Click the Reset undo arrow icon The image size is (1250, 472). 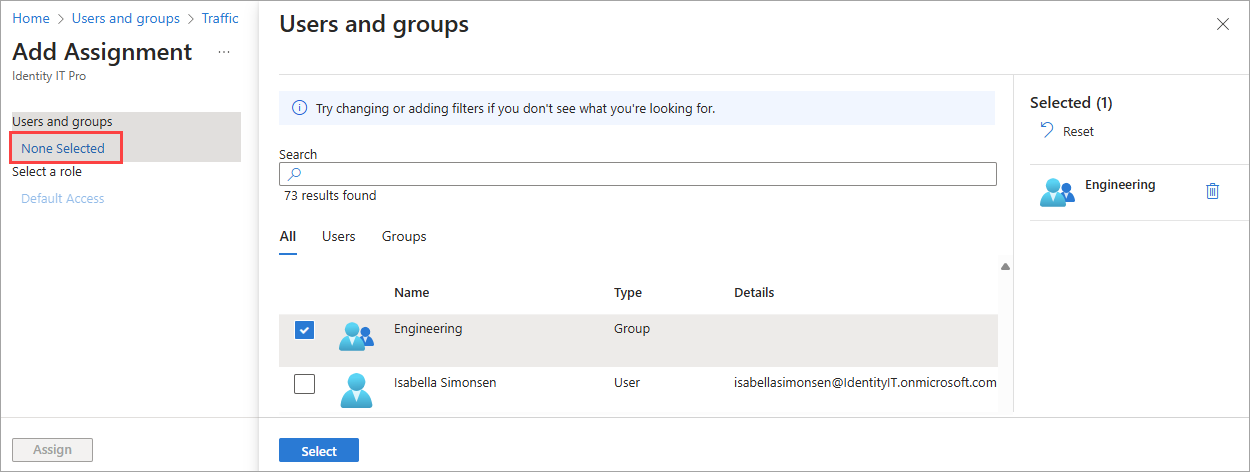[x=1047, y=130]
